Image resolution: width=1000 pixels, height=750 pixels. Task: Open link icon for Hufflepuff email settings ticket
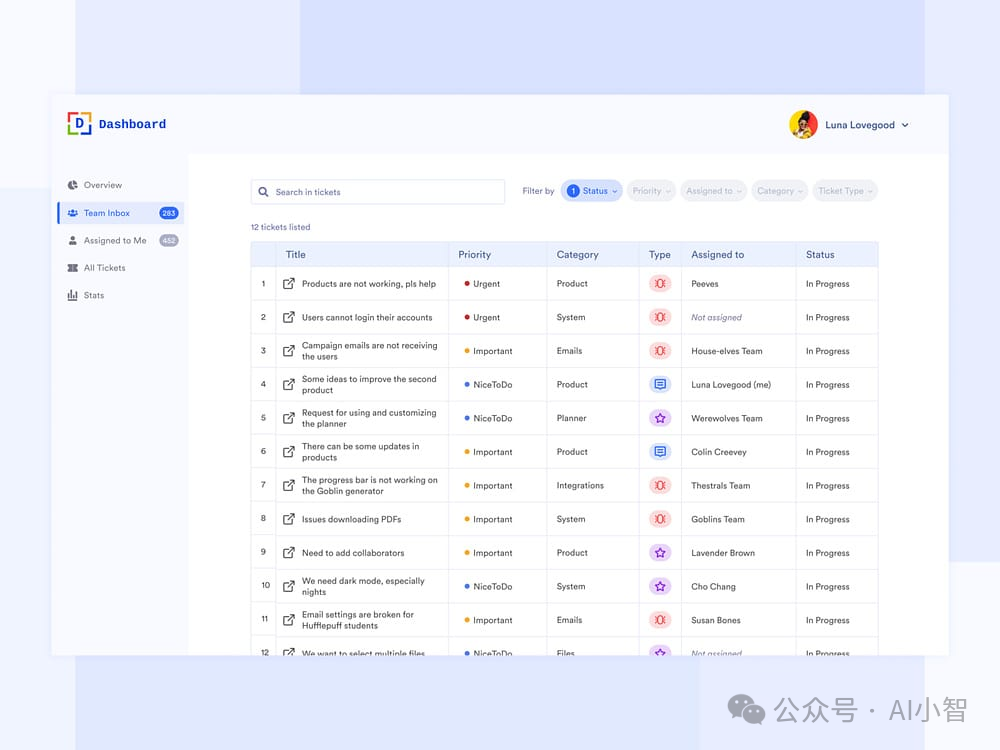[289, 620]
